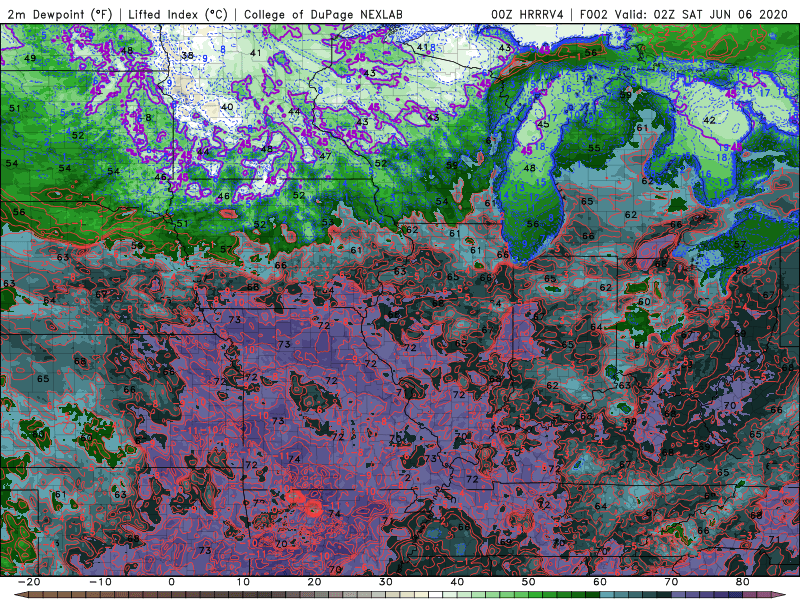Click the 60 label on the color scale

[x=600, y=582]
